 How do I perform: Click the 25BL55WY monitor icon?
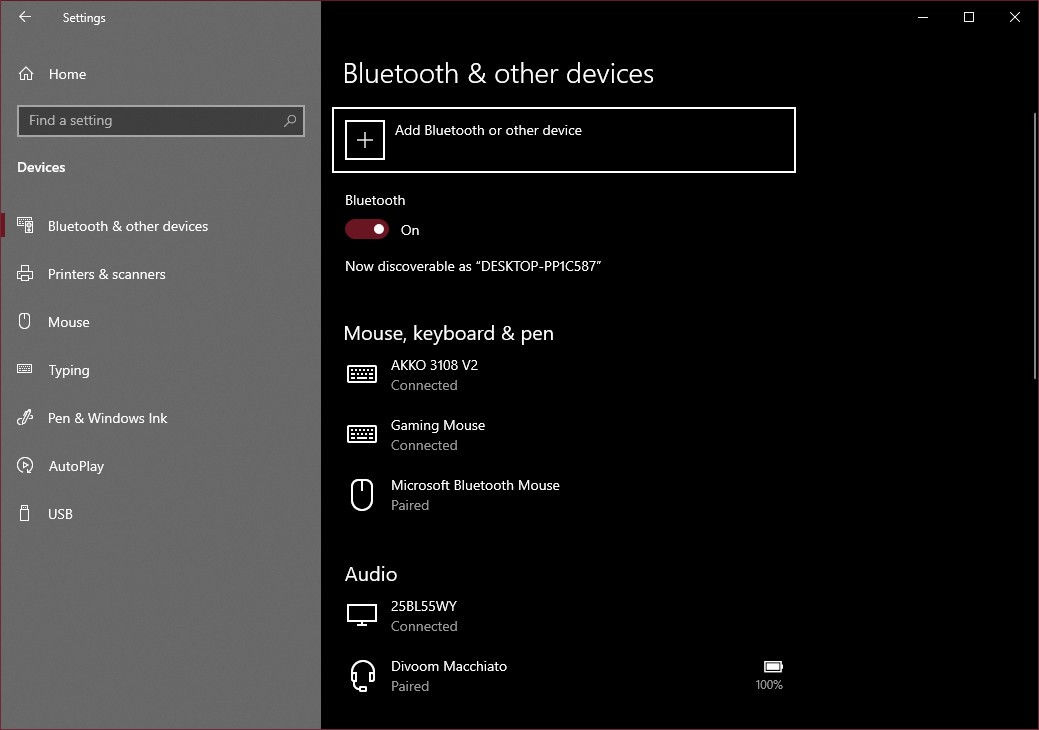click(362, 615)
